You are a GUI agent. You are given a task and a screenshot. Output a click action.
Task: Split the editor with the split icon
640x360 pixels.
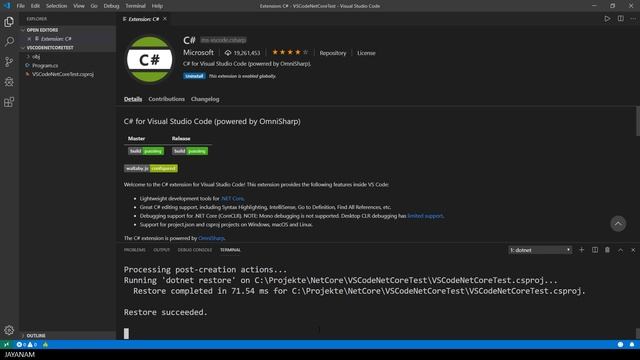(x=620, y=19)
